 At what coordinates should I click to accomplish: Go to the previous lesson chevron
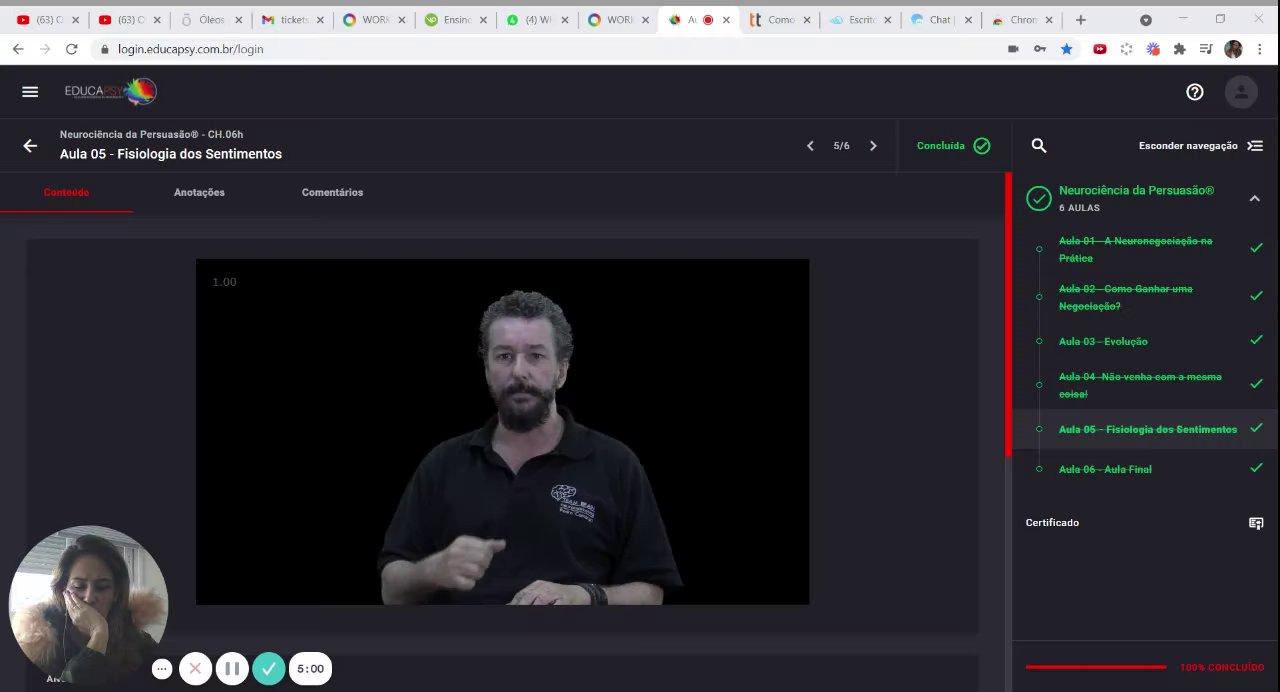pyautogui.click(x=810, y=146)
